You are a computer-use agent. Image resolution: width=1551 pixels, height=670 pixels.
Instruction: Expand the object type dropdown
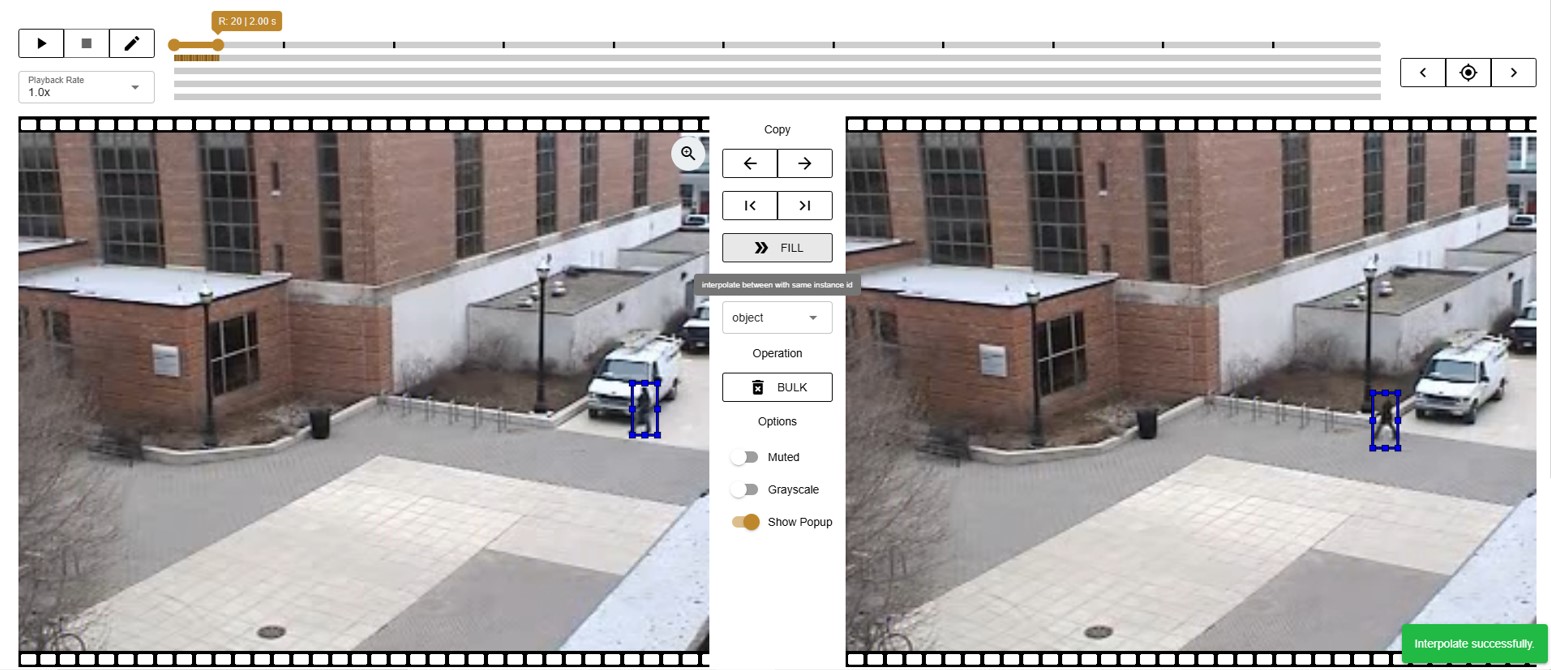(x=777, y=317)
